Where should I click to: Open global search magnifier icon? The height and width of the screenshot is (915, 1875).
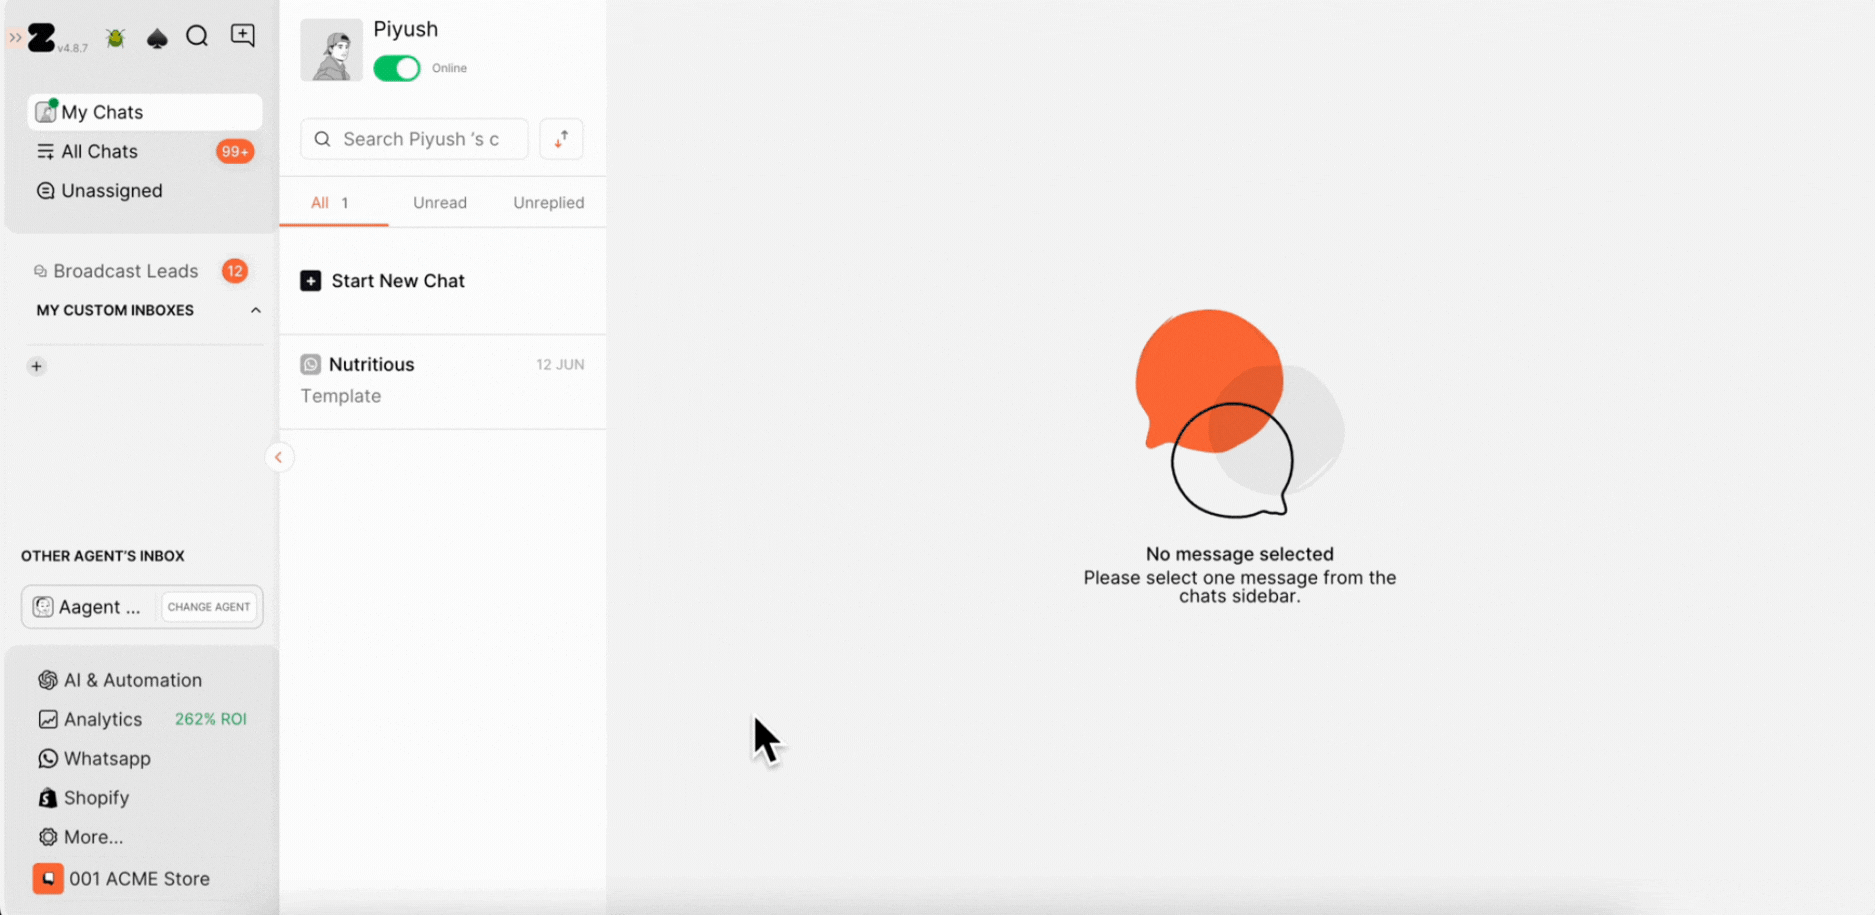(x=197, y=37)
